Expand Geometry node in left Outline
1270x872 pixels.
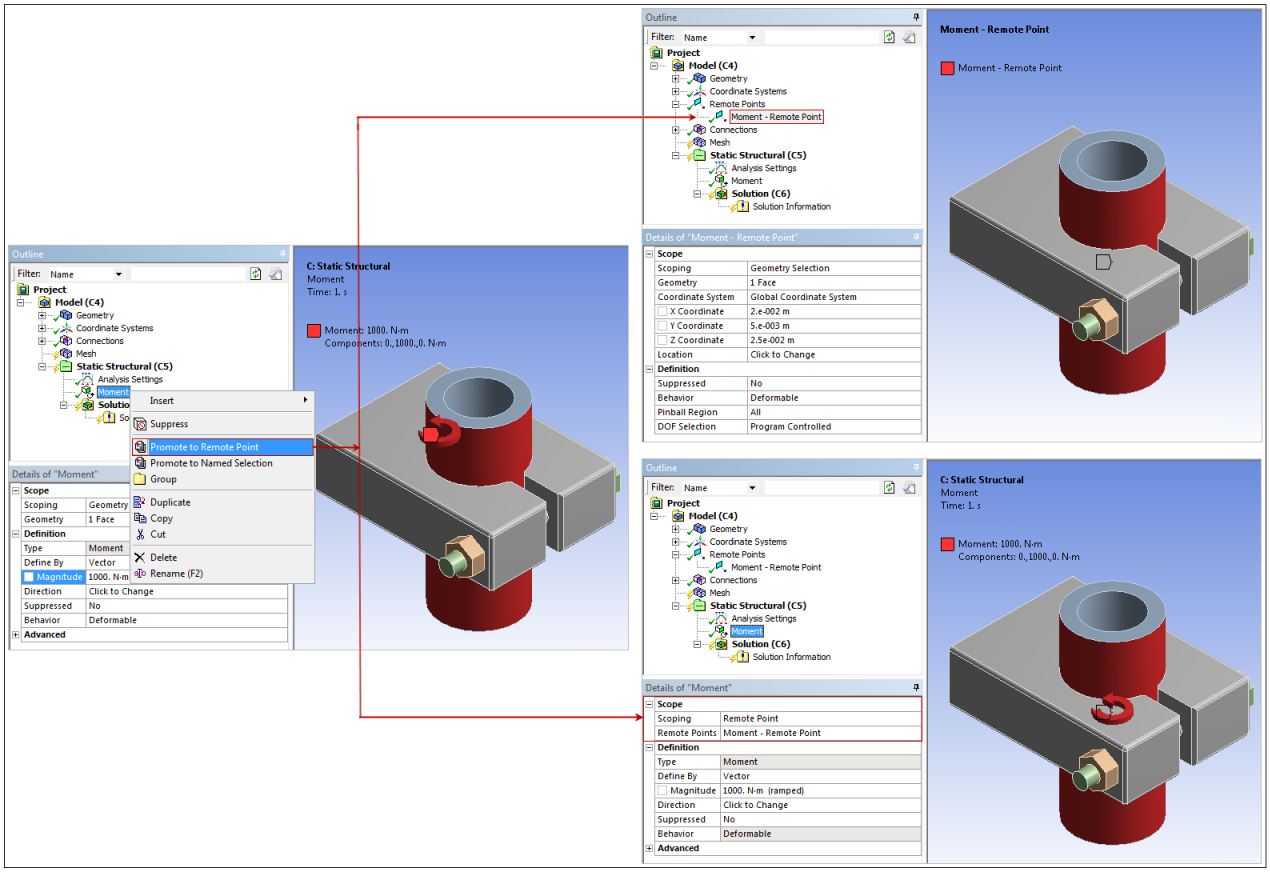42,315
